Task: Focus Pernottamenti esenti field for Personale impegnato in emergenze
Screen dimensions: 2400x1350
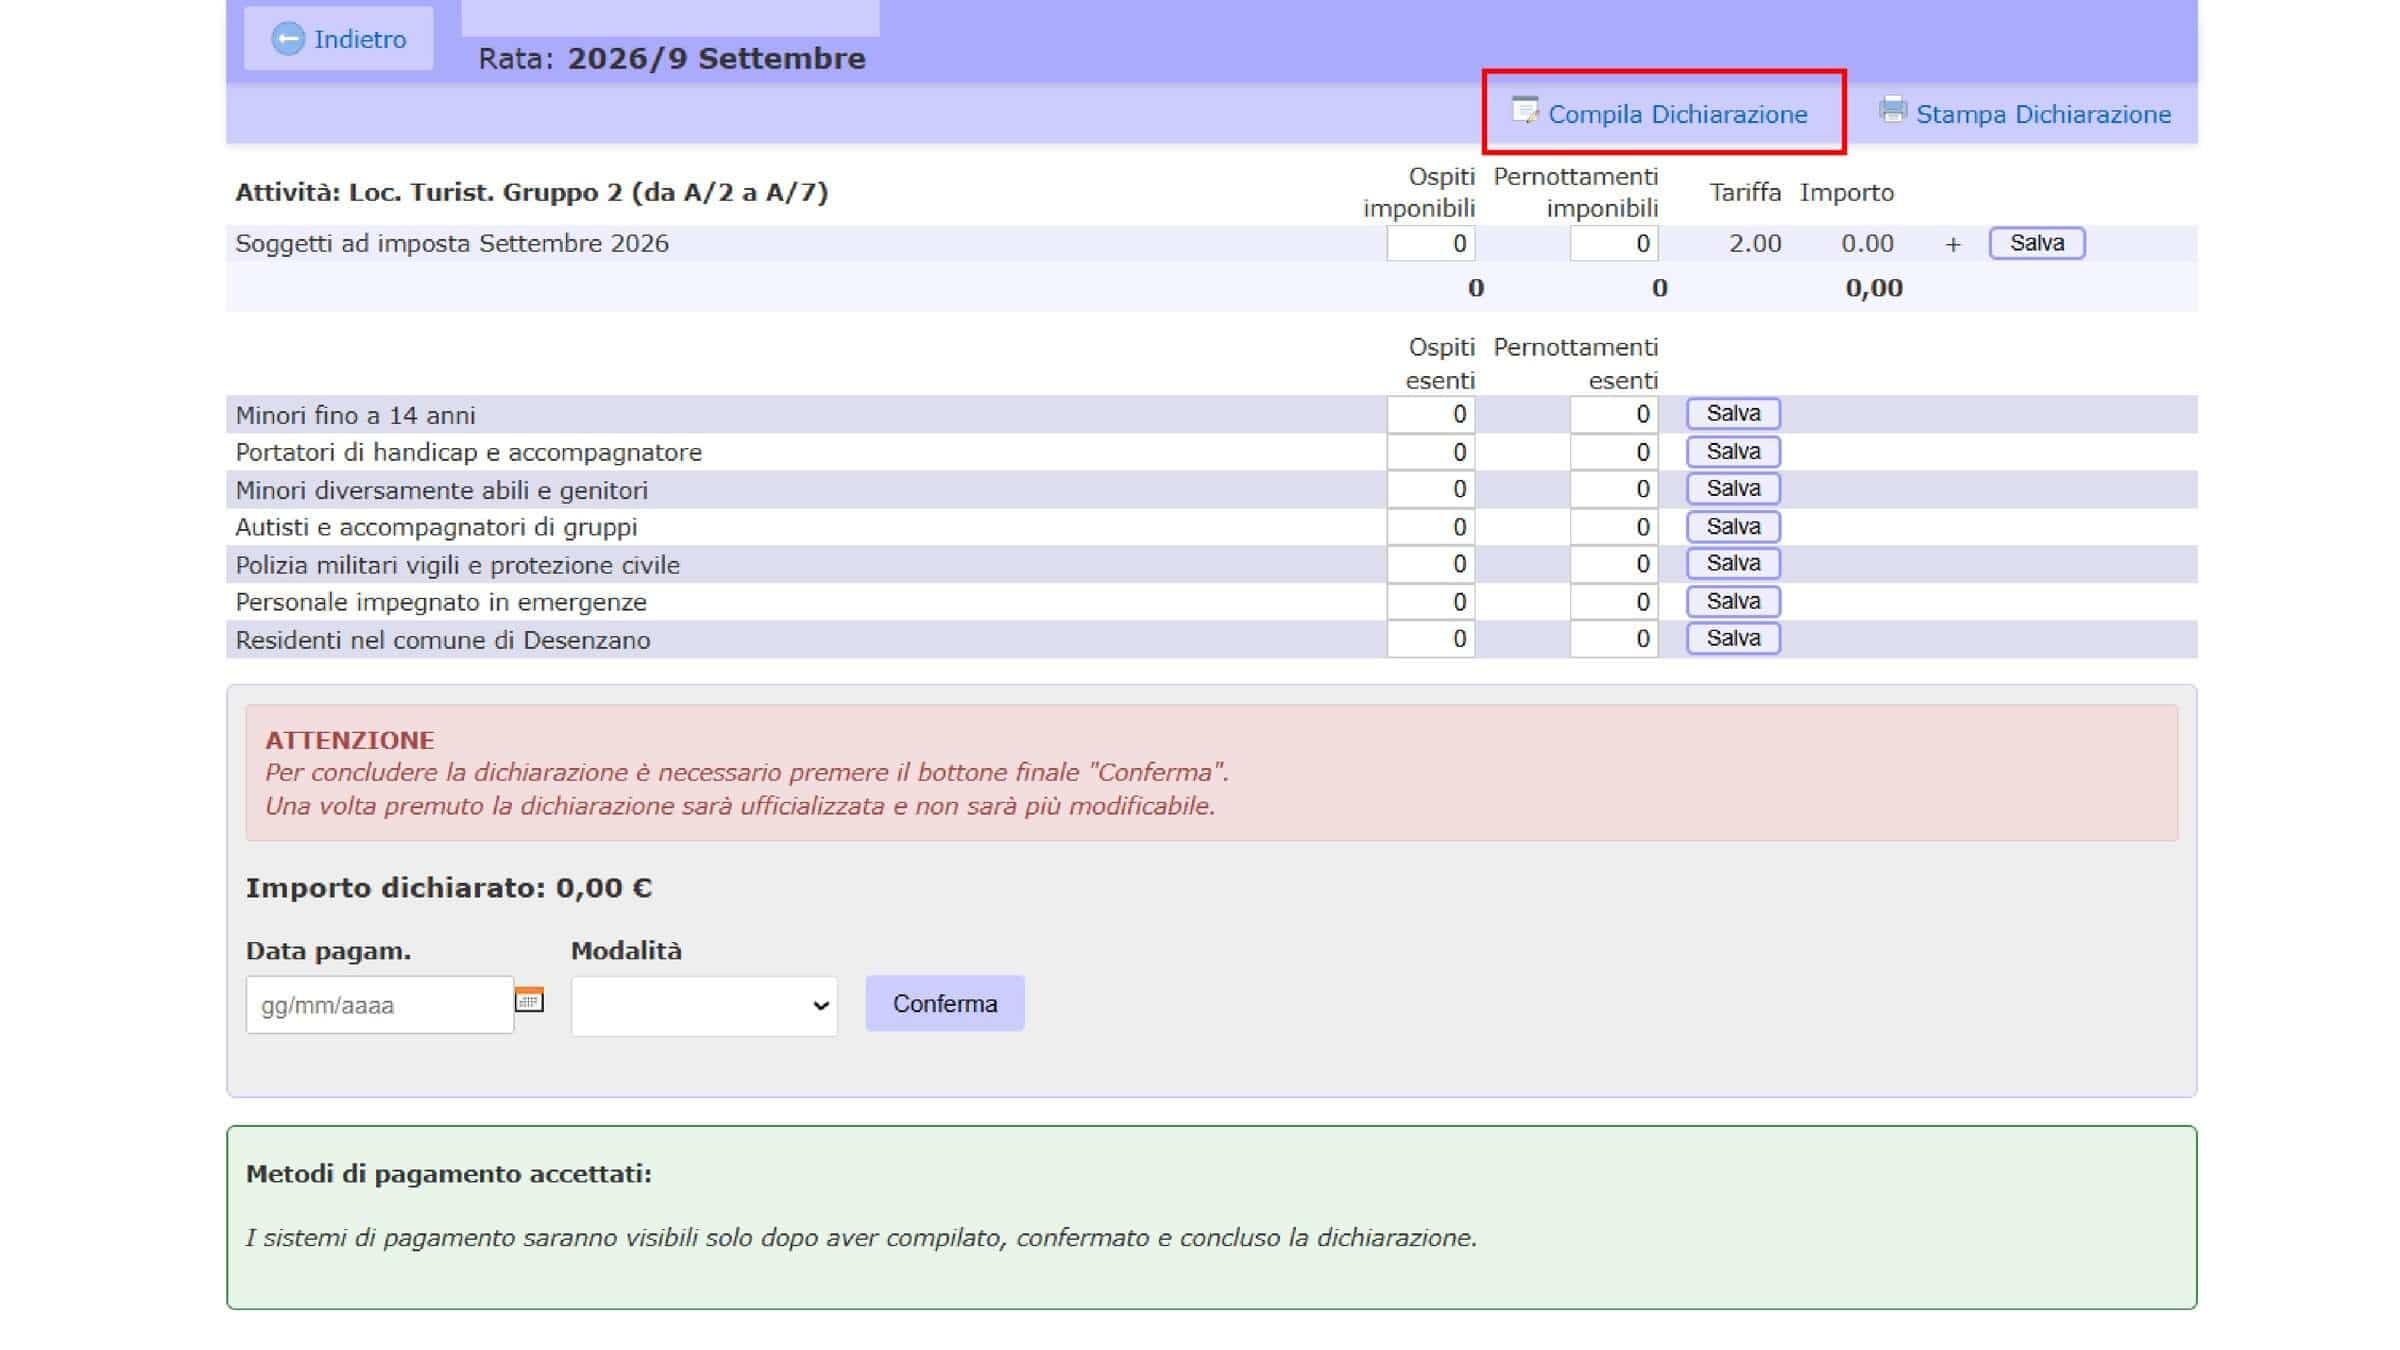Action: pyautogui.click(x=1614, y=602)
